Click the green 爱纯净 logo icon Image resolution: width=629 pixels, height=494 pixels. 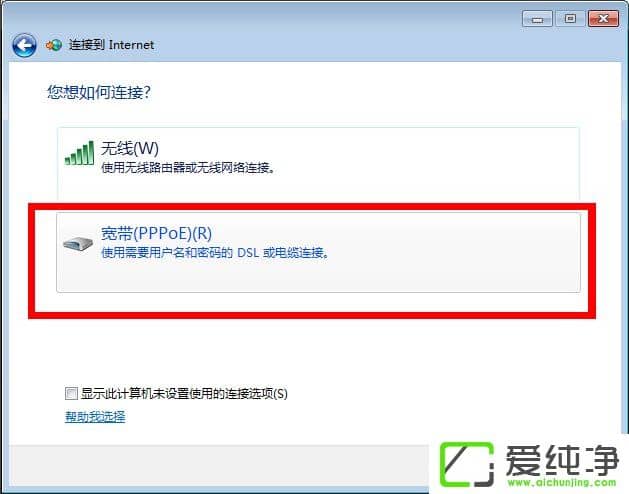click(467, 465)
